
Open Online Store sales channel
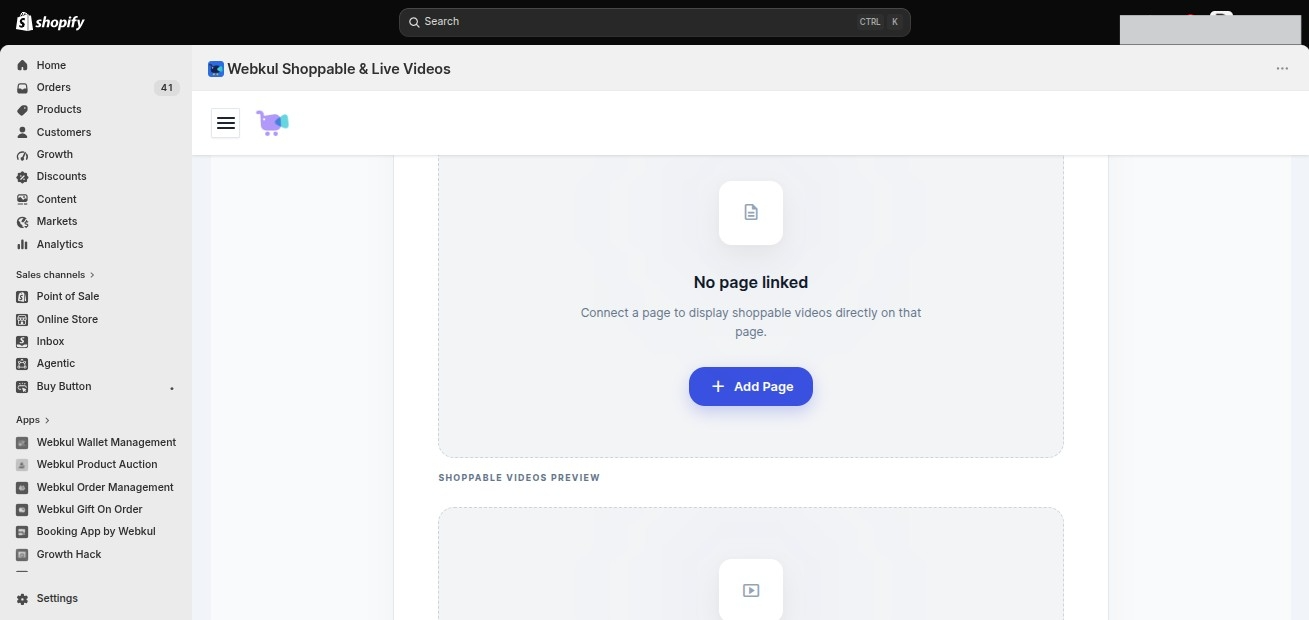click(67, 319)
